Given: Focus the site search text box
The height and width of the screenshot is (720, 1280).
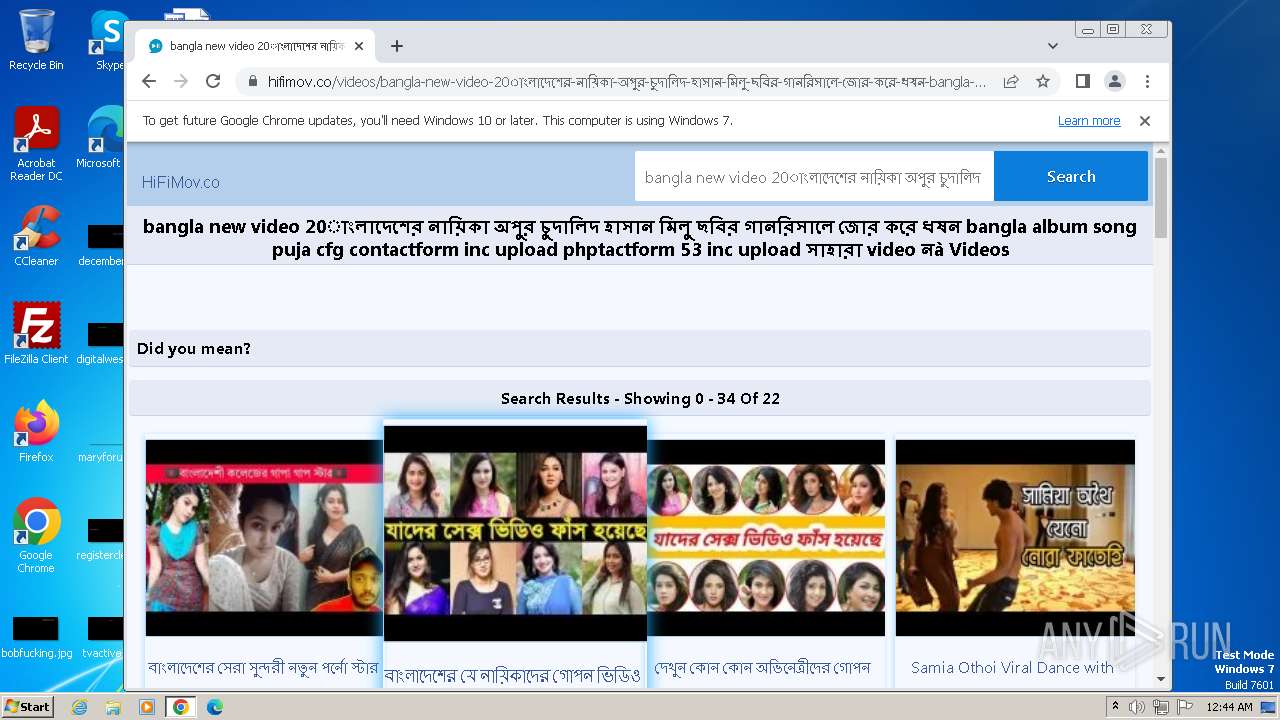Looking at the screenshot, I should point(814,177).
